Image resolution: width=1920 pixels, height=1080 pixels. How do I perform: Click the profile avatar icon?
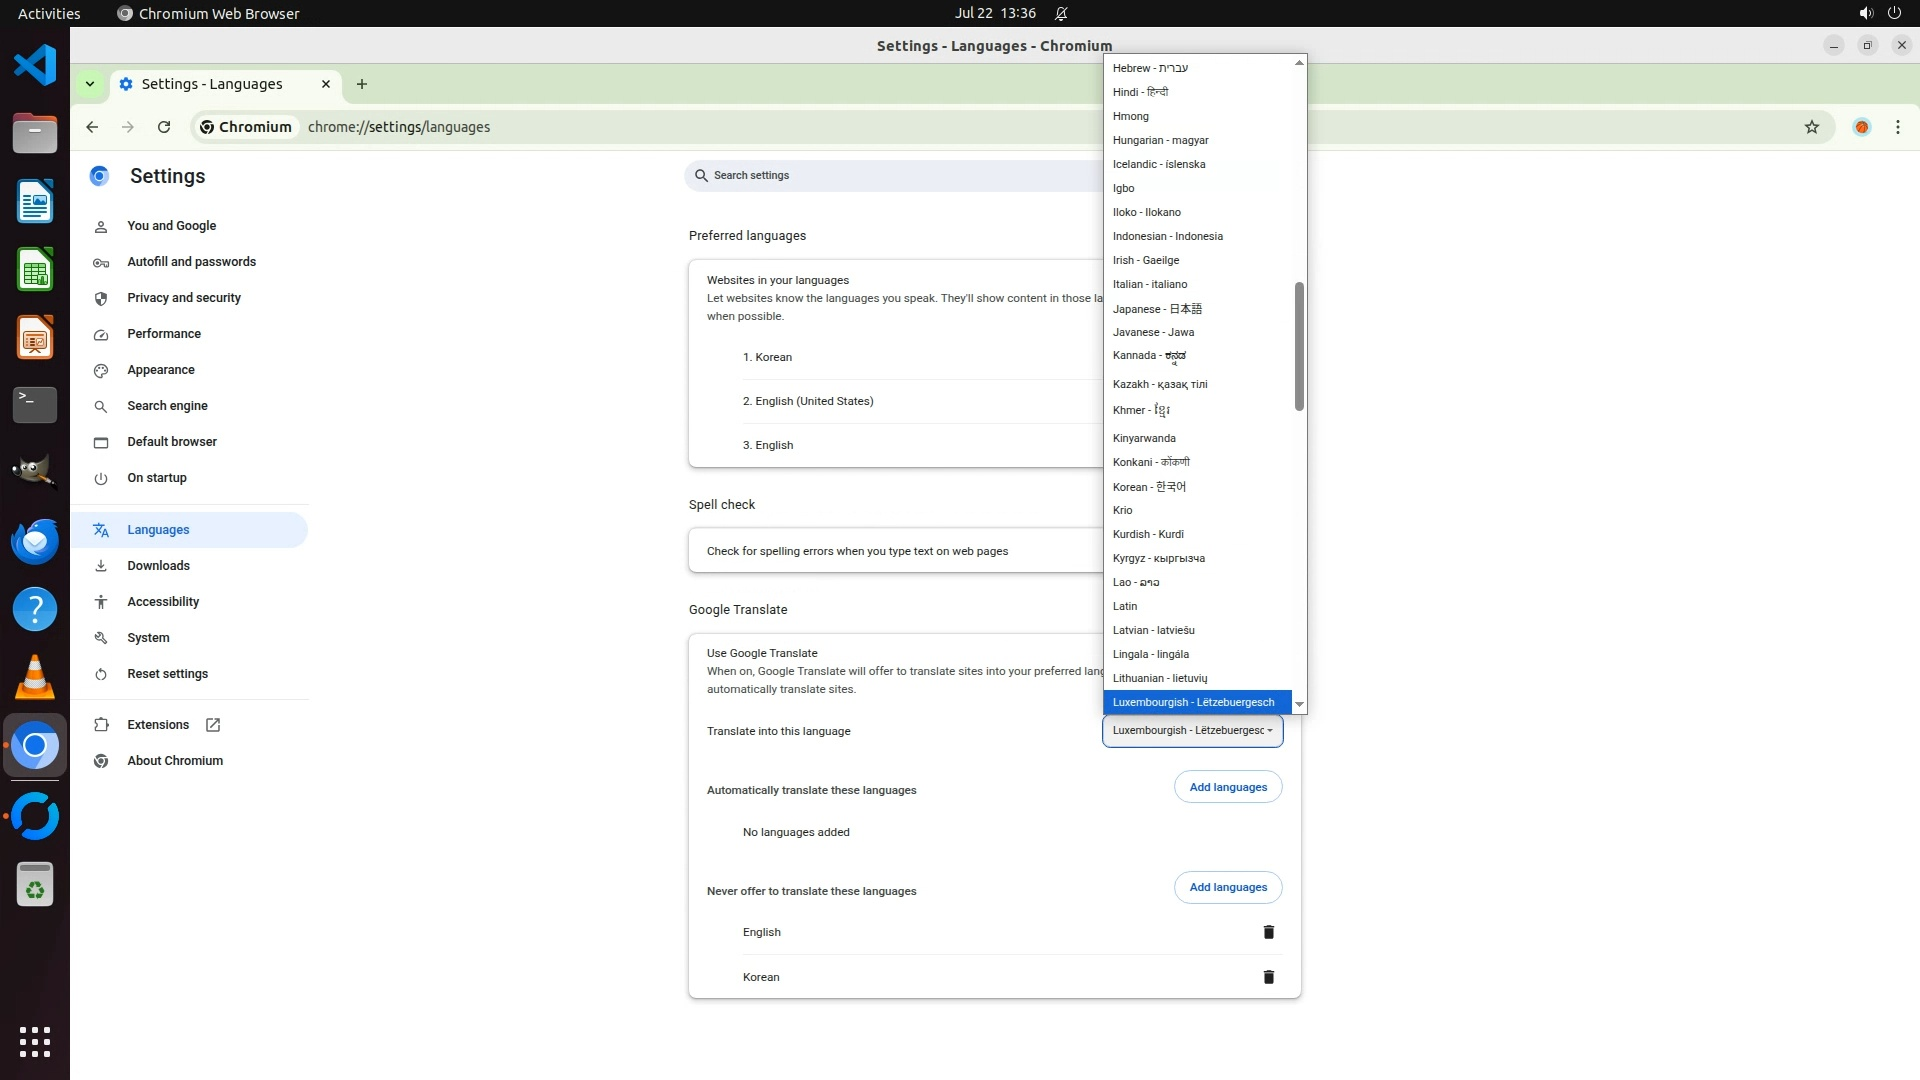coord(1861,127)
